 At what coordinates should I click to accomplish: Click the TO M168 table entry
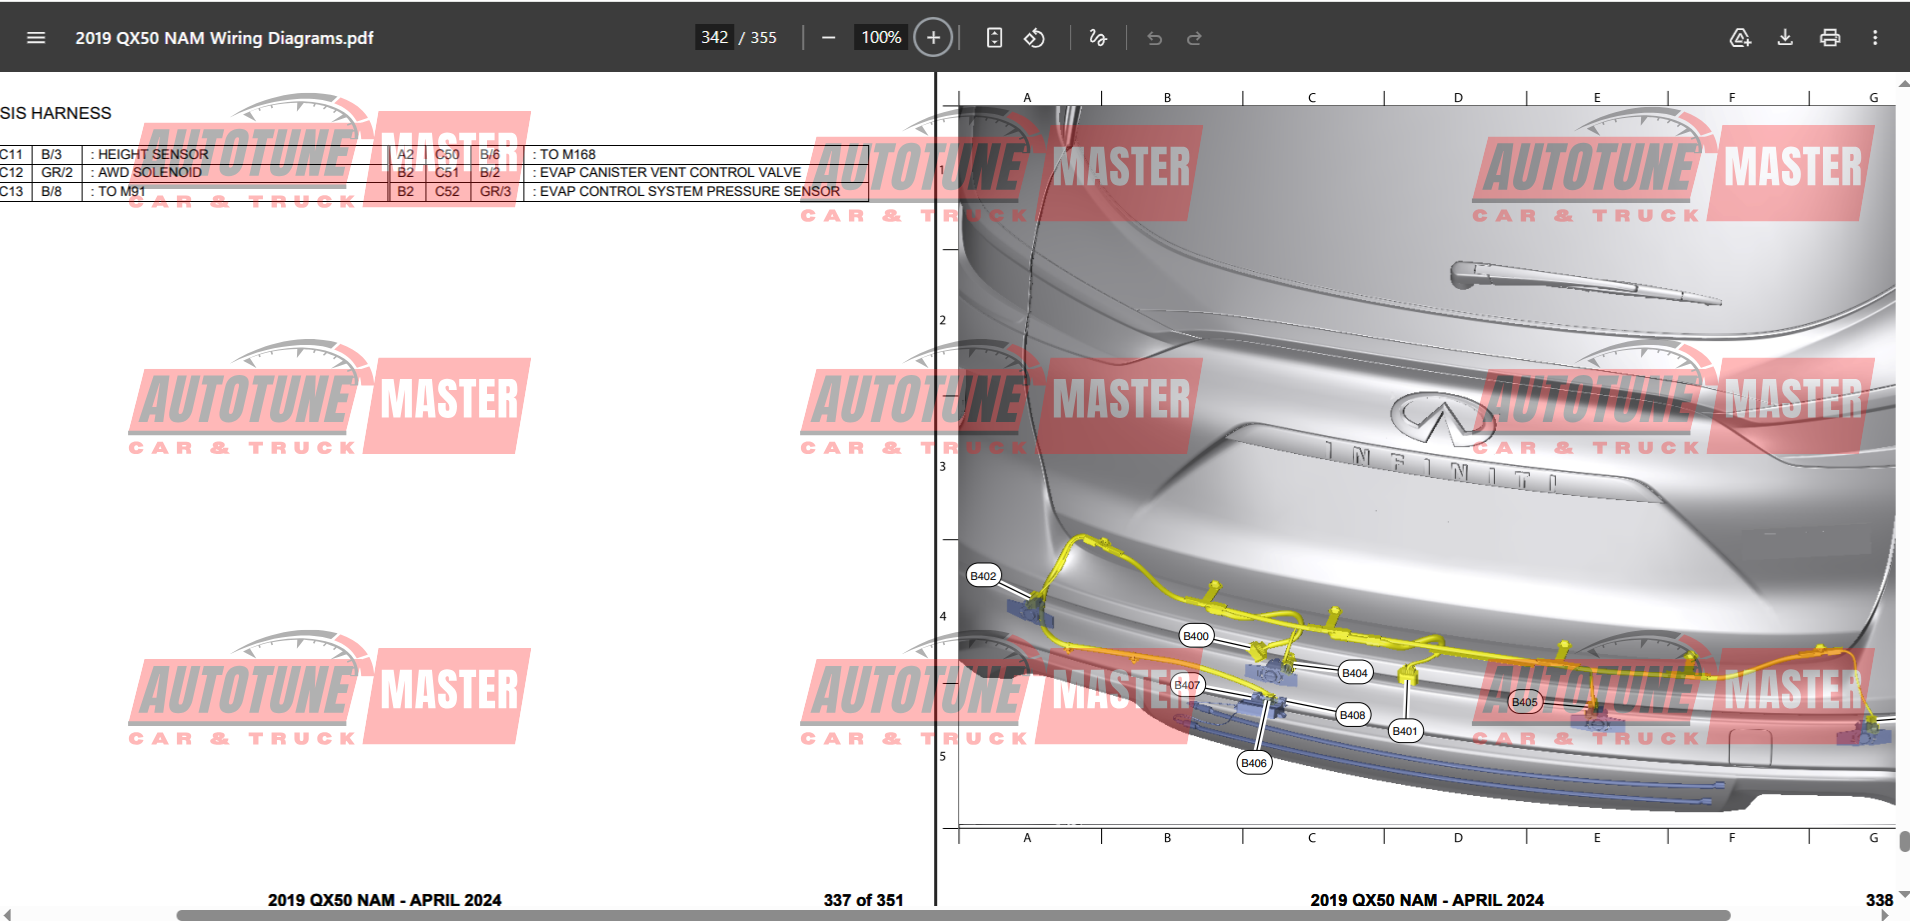(567, 154)
